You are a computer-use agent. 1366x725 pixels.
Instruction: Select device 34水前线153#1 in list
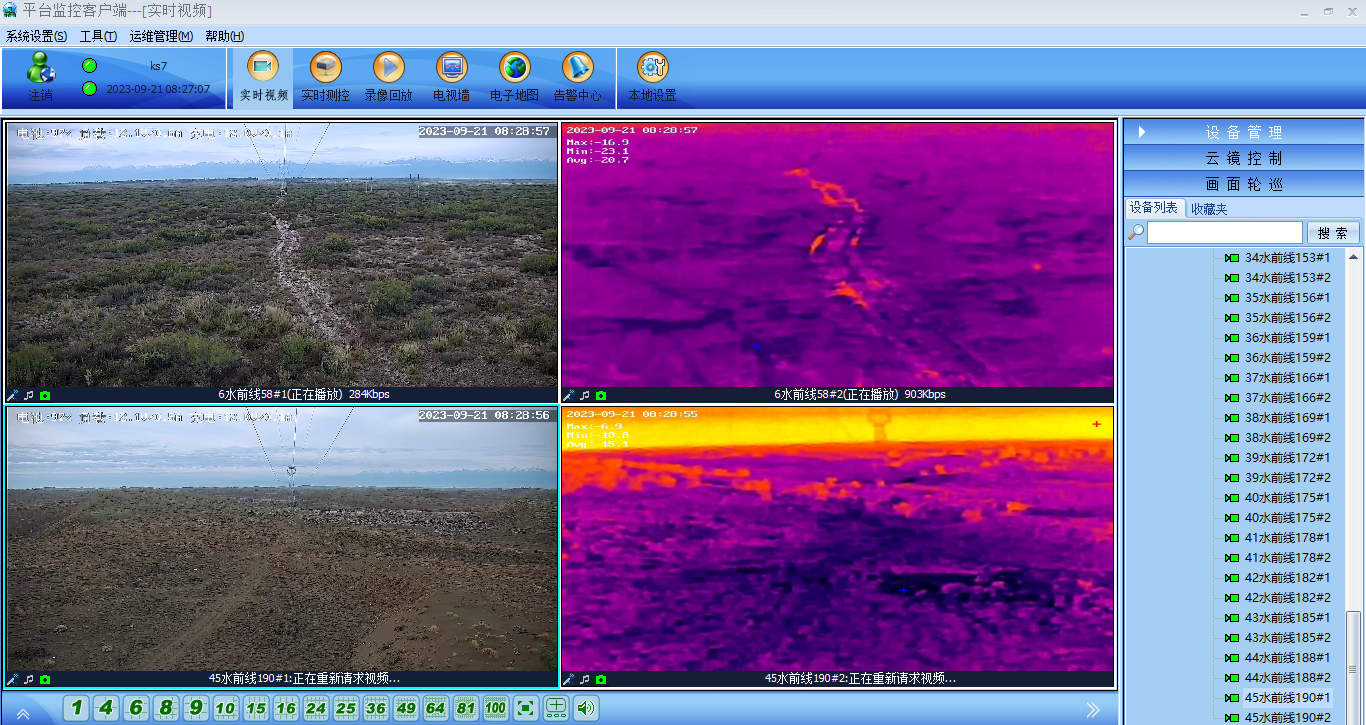coord(1287,258)
